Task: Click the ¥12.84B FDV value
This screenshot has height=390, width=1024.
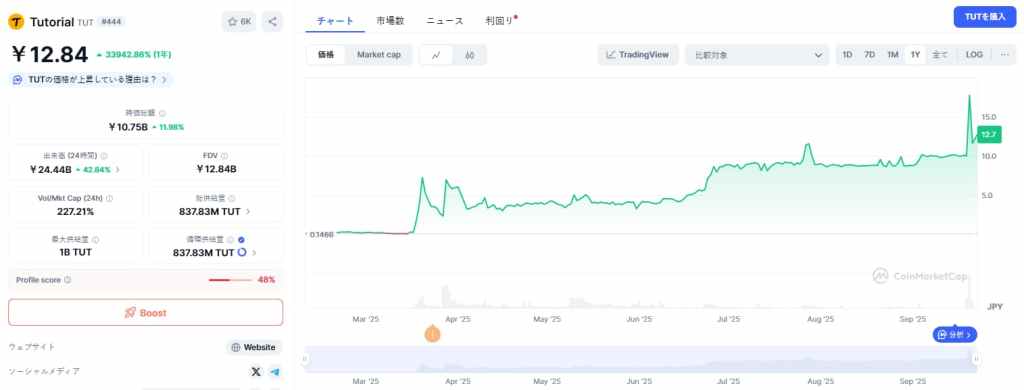Action: (216, 169)
